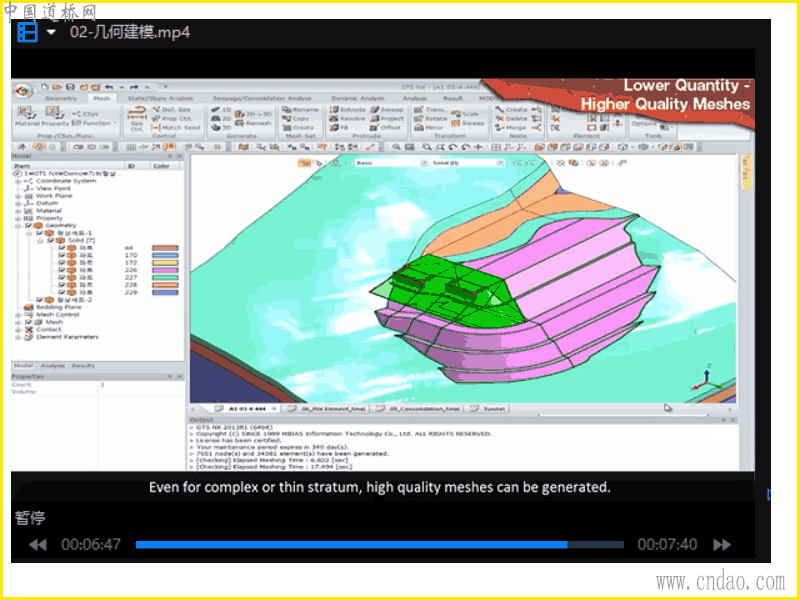Image resolution: width=800 pixels, height=600 pixels.
Task: Generate a 3D mesh
Action: (x=221, y=128)
